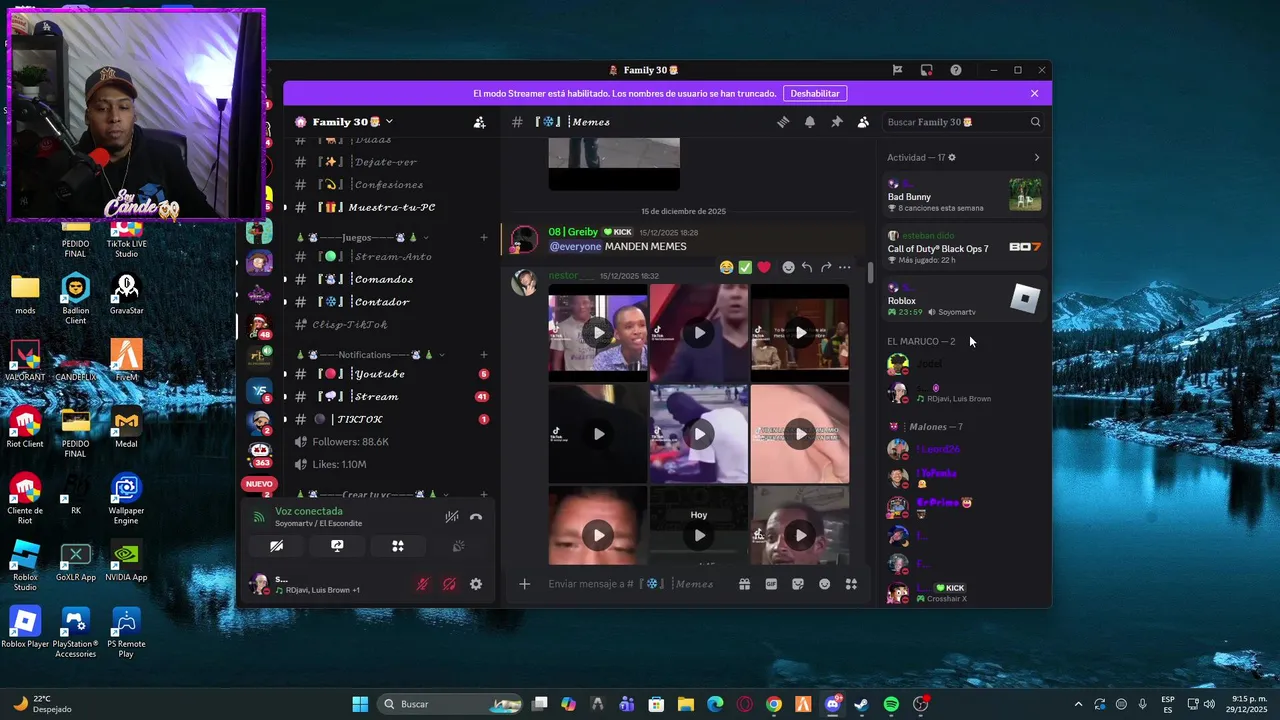Open notification settings bell icon
This screenshot has height=720, width=1280.
point(810,122)
